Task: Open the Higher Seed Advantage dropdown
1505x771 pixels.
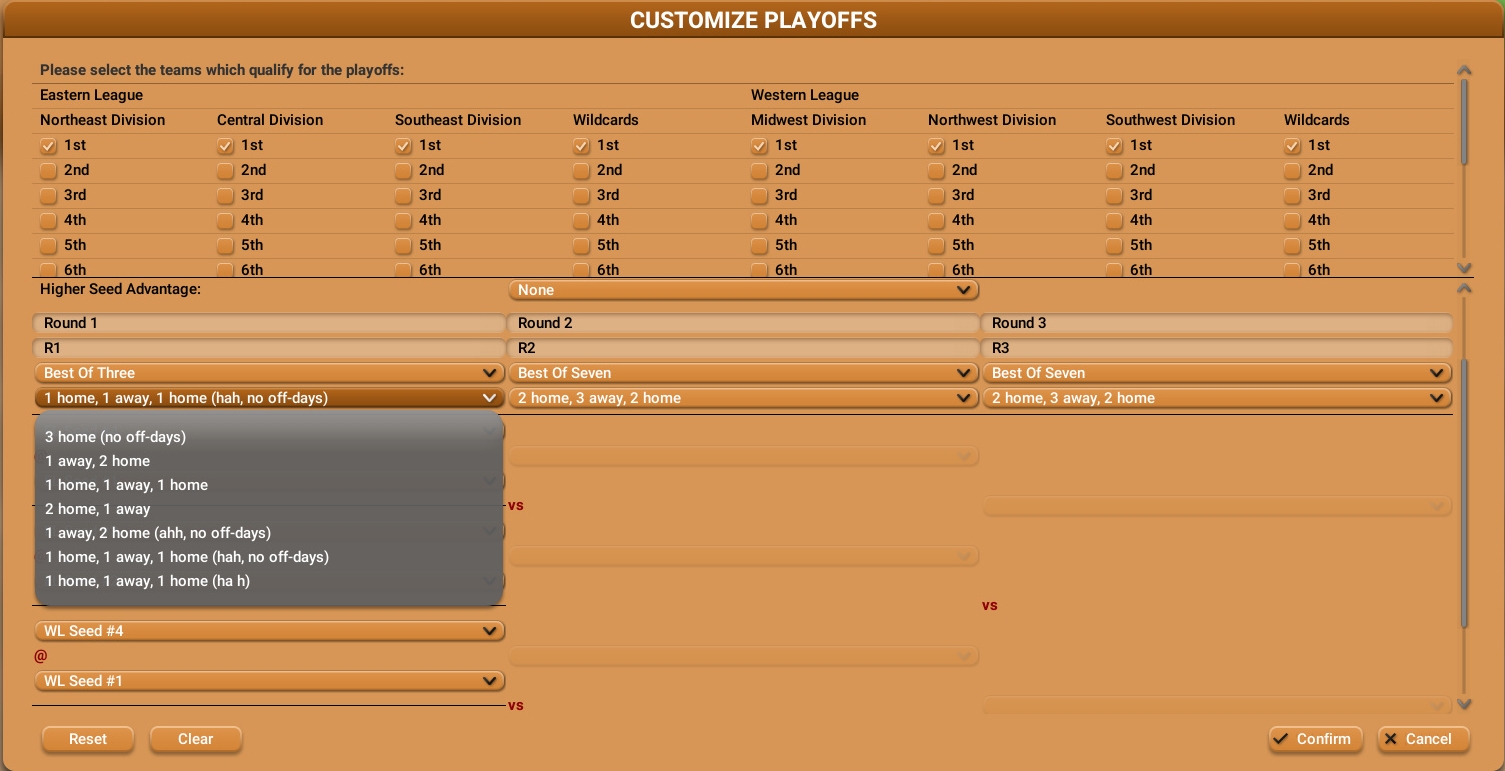Action: pyautogui.click(x=743, y=290)
